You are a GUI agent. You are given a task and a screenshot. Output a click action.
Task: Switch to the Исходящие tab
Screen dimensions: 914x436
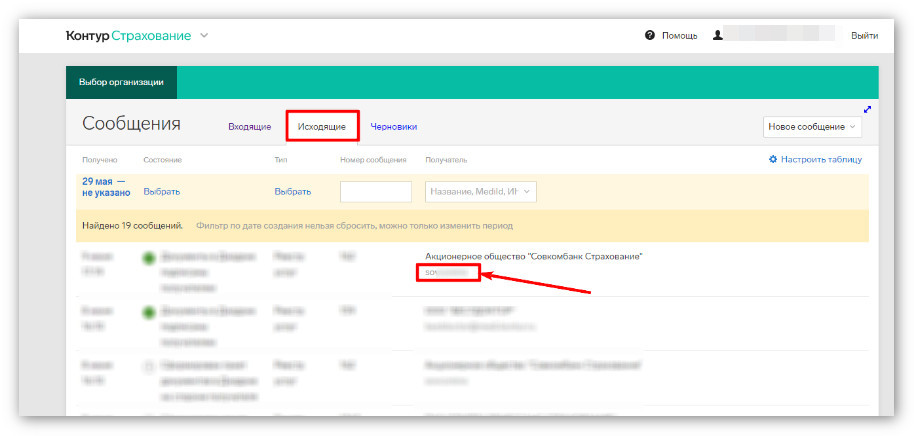click(322, 126)
